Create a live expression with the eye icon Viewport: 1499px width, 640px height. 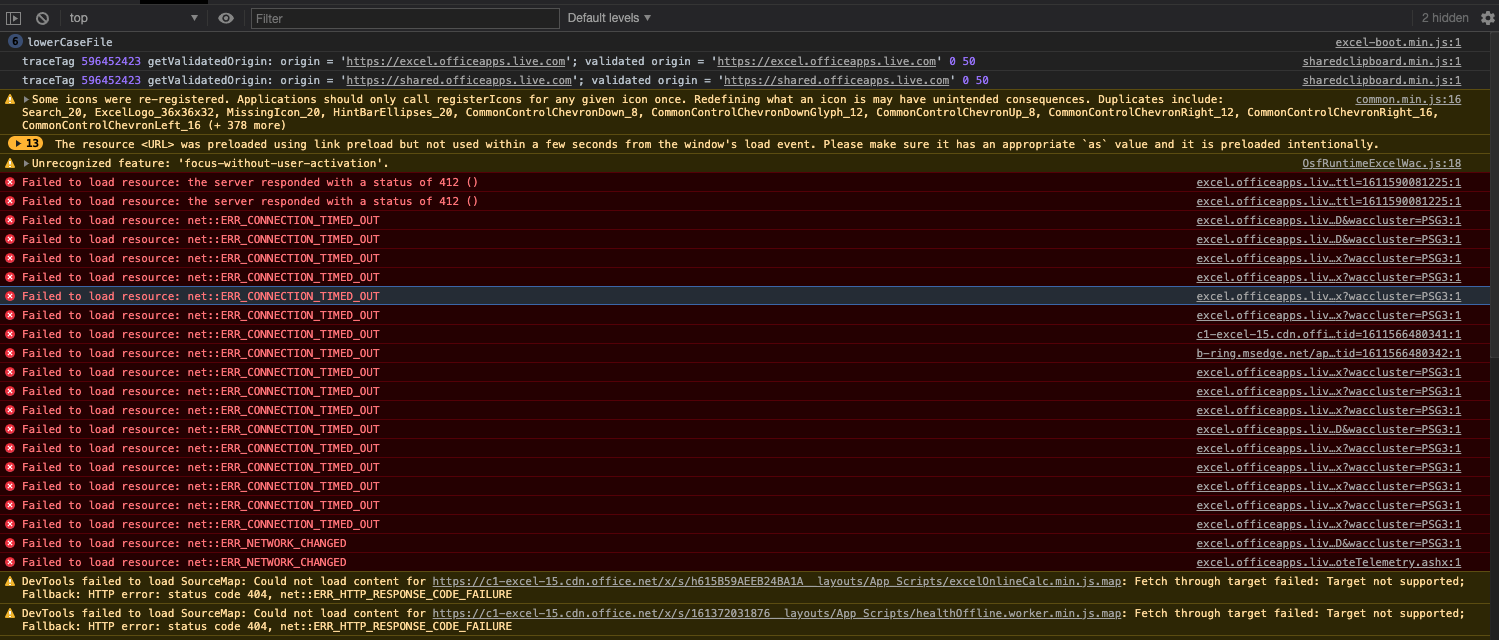coord(226,18)
